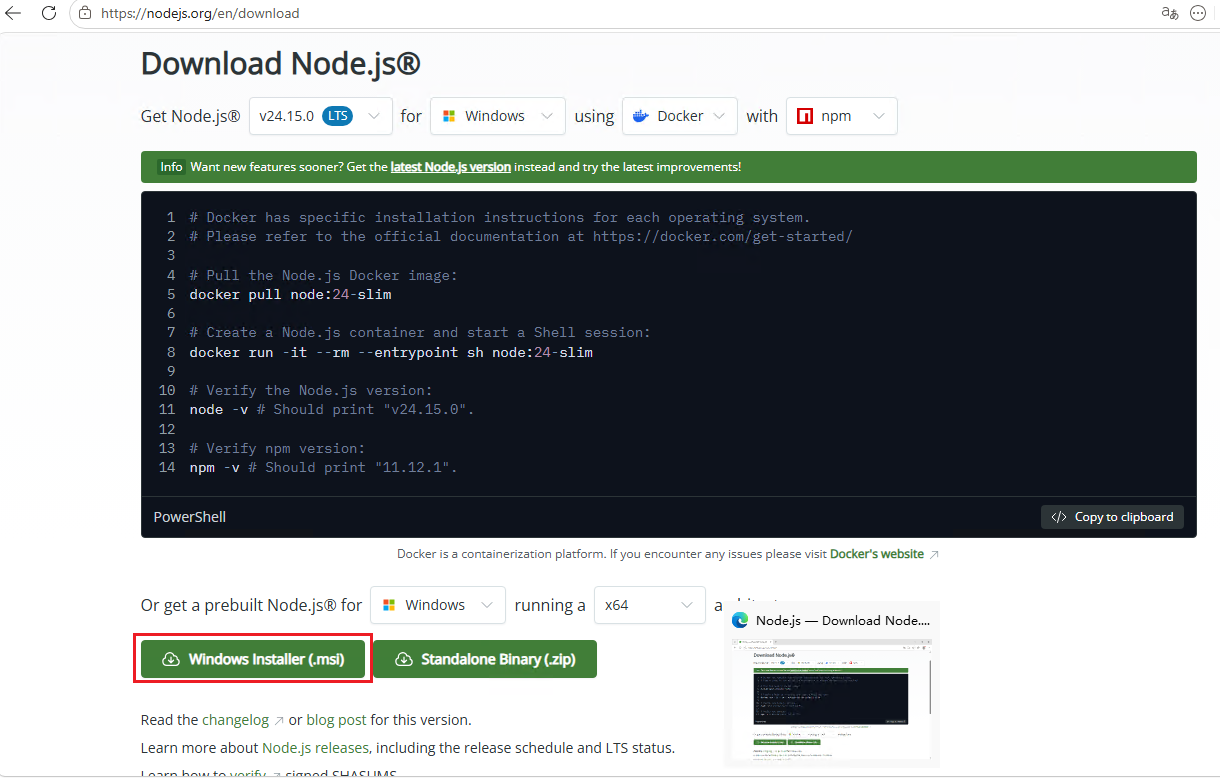
Task: Expand the x64 architecture dropdown
Action: coord(650,605)
